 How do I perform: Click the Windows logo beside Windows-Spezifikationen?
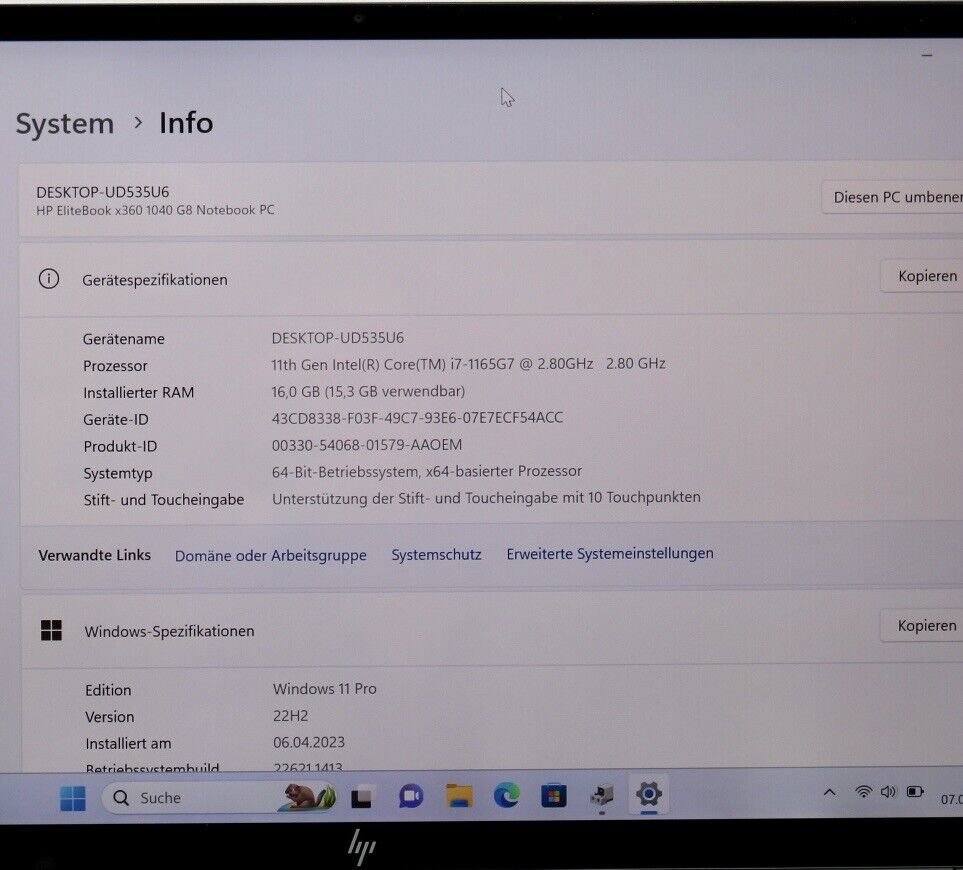51,630
